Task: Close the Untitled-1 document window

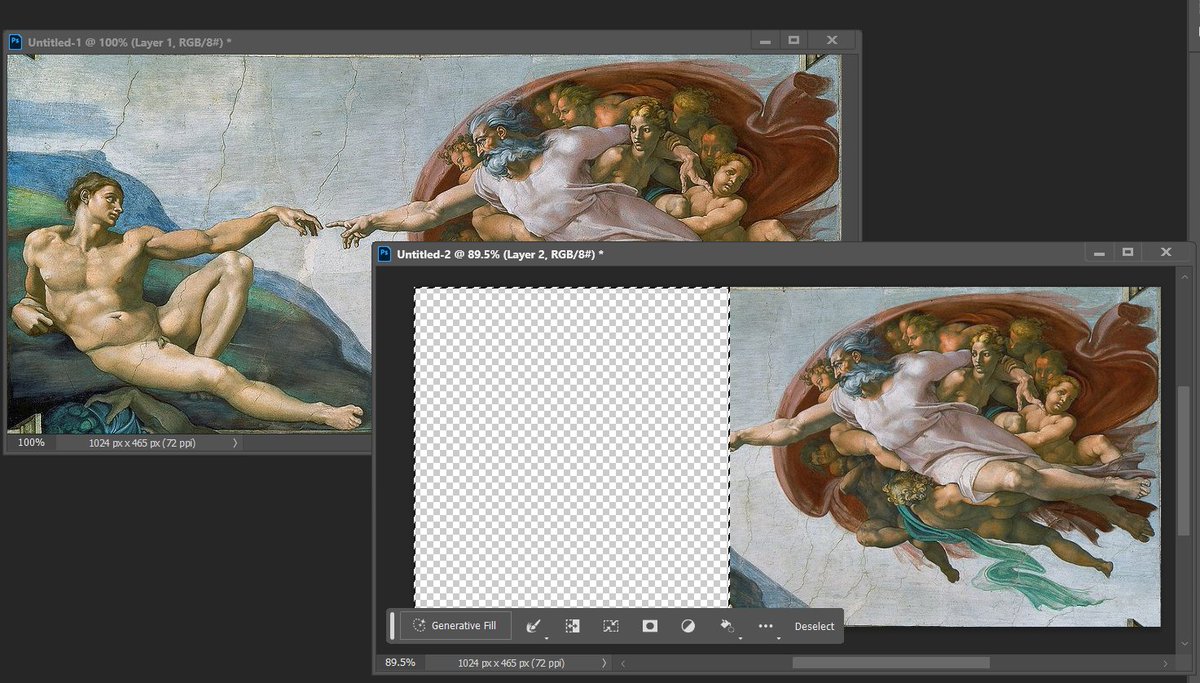Action: (x=832, y=41)
